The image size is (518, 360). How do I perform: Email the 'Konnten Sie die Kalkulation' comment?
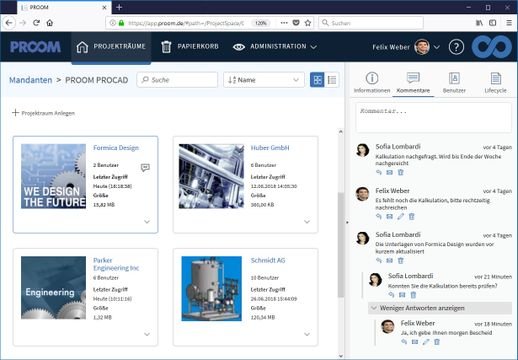[402, 295]
